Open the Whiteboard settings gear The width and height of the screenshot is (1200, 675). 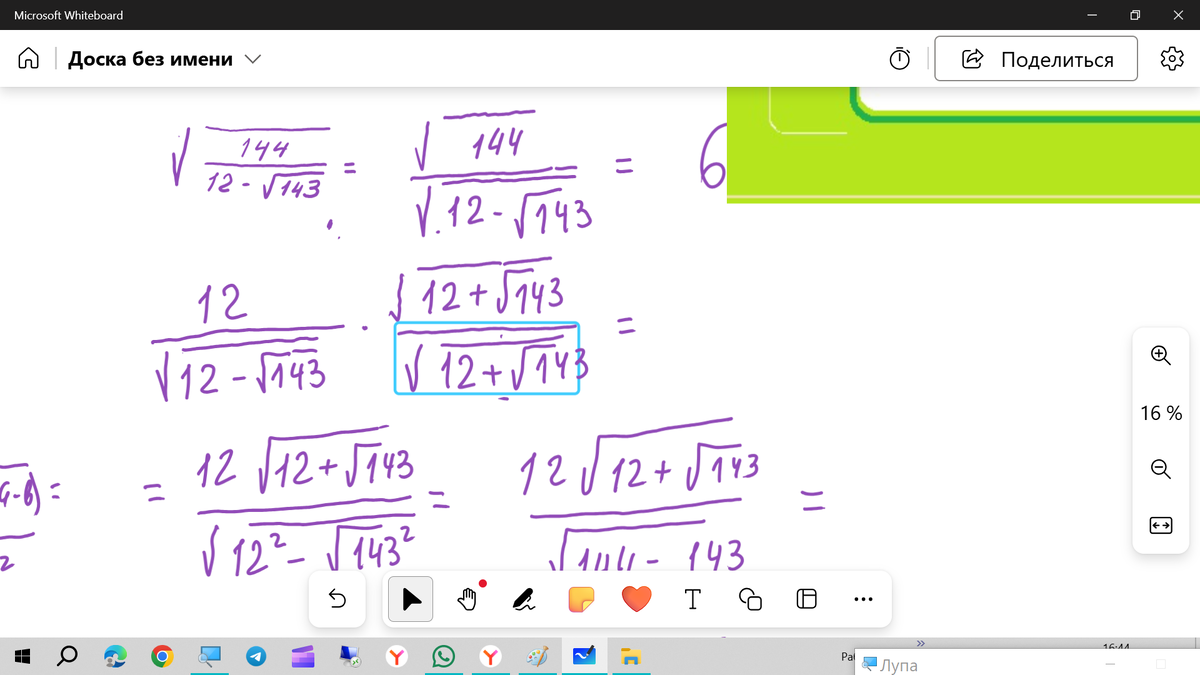pos(1171,59)
